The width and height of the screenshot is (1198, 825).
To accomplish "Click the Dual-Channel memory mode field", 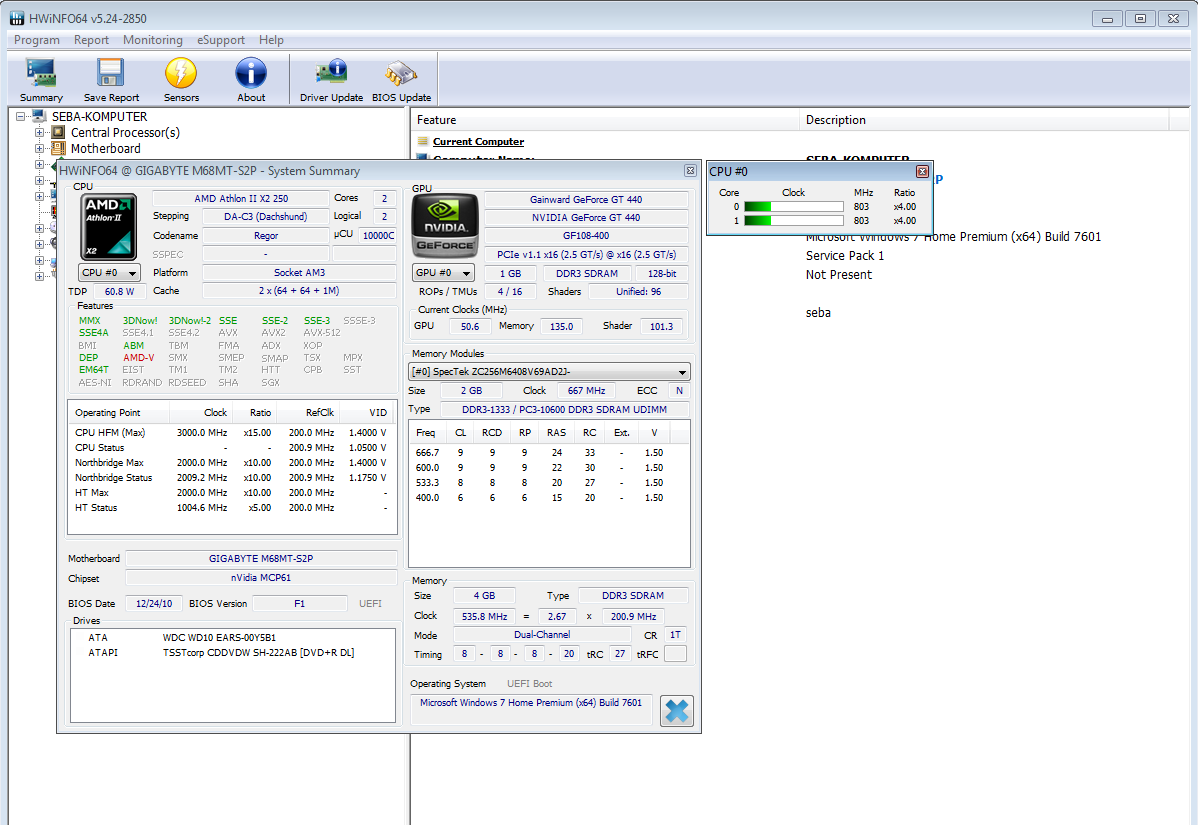I will [542, 635].
